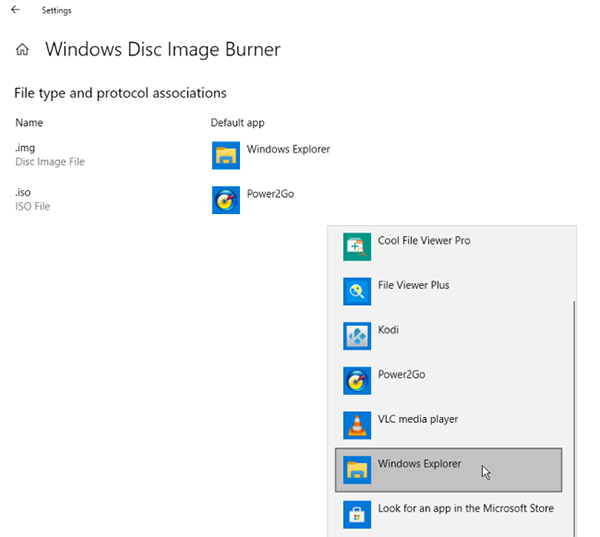600x537 pixels.
Task: Click the app list vertical scrollbar
Action: (574, 419)
